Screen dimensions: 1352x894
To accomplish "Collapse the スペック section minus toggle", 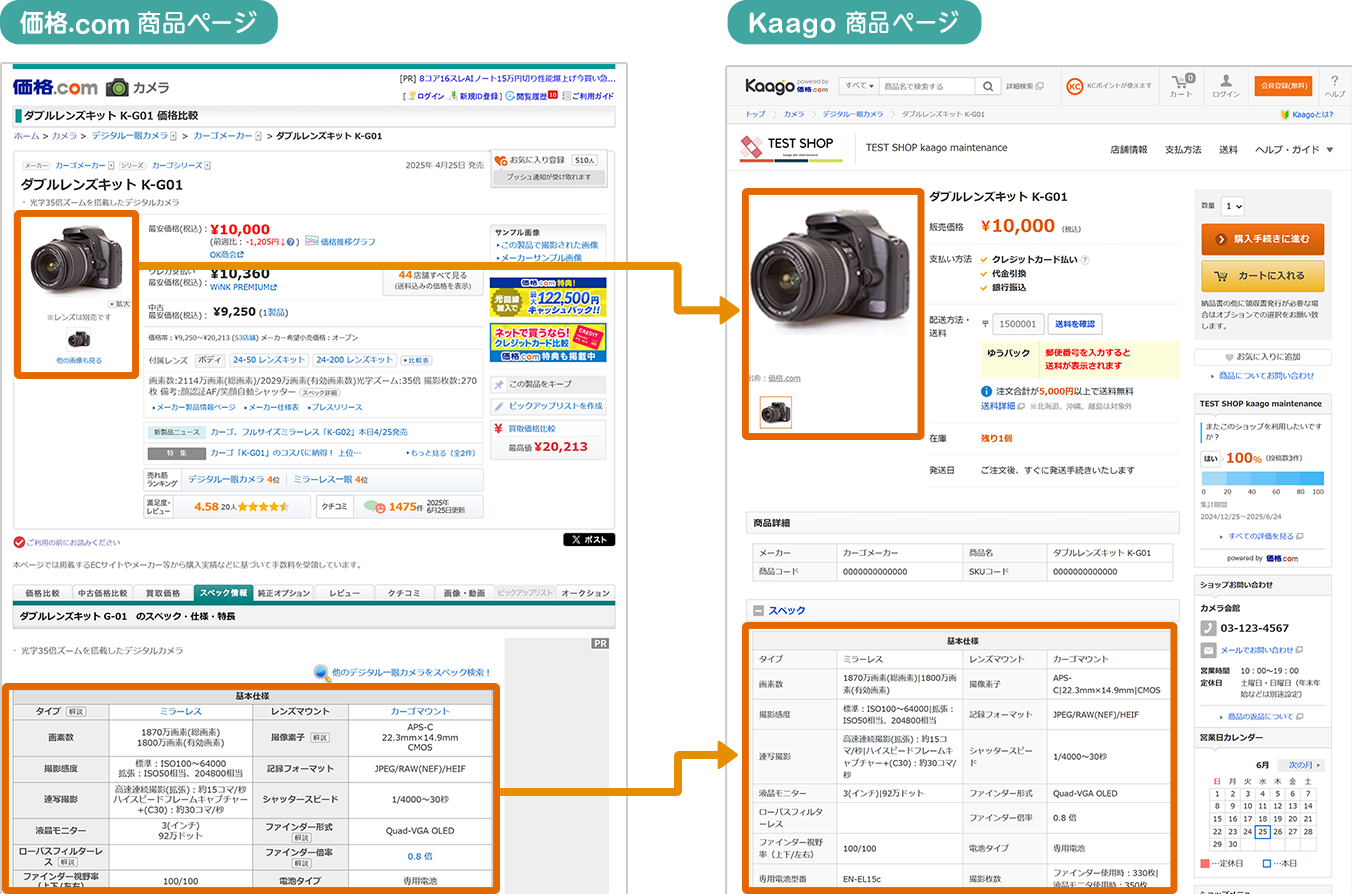I will pos(759,610).
